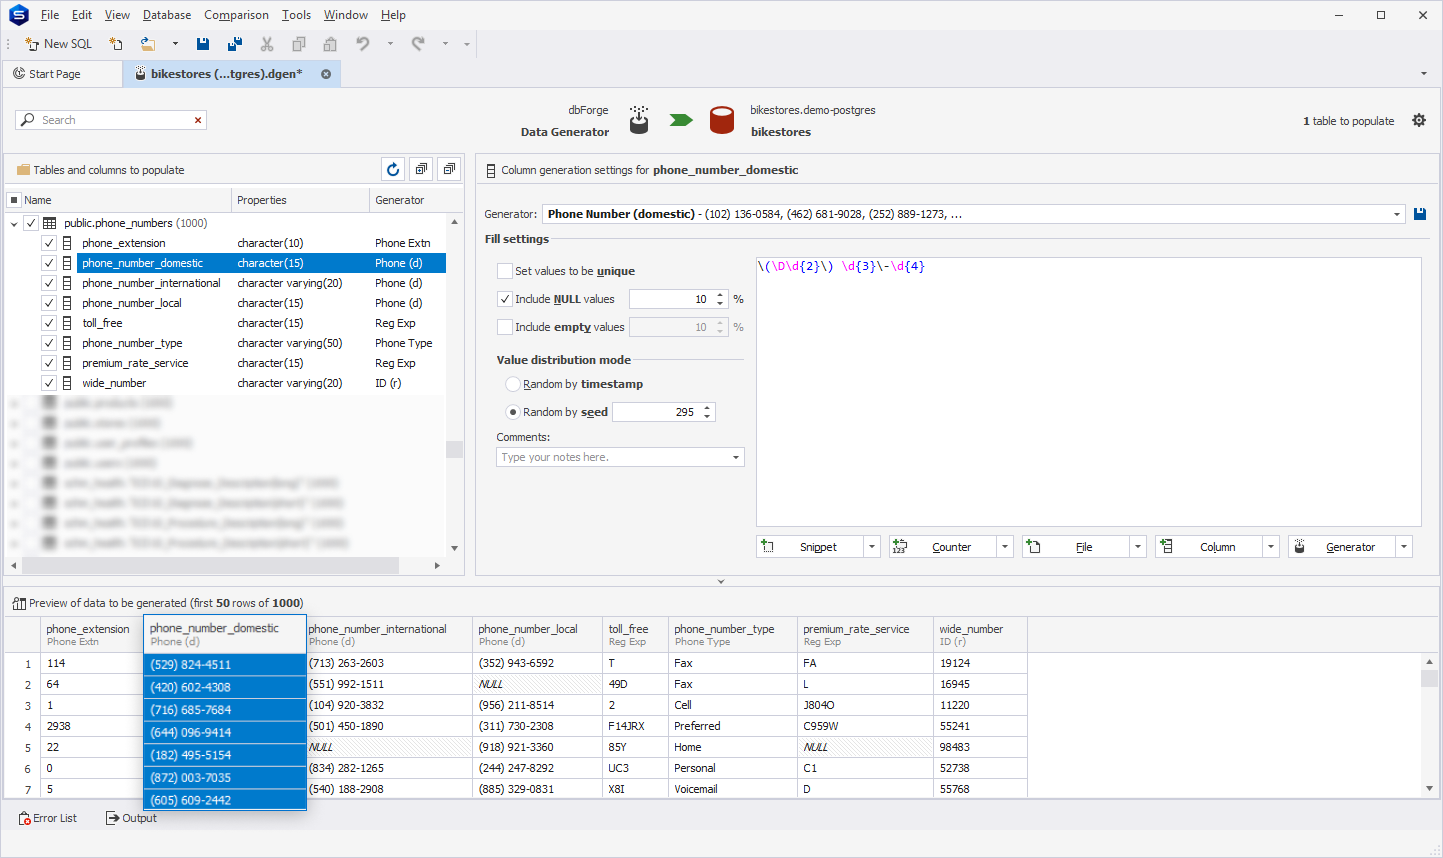Close the bikestores dgen tab

326,74
